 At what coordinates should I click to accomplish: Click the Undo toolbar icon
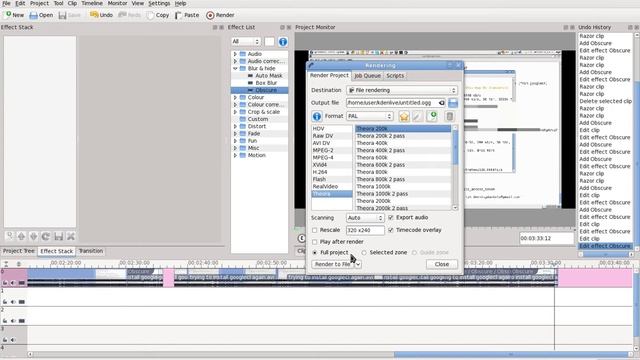(94, 15)
